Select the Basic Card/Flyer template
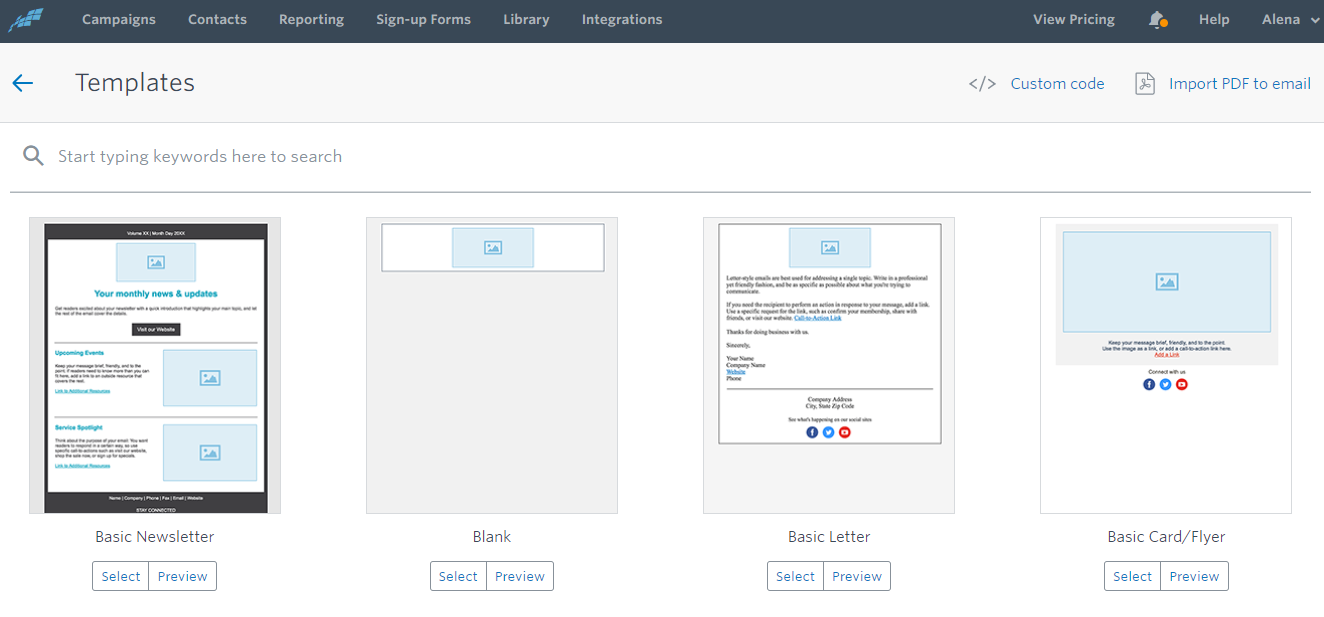Viewport: 1324px width, 617px height. pyautogui.click(x=1132, y=576)
